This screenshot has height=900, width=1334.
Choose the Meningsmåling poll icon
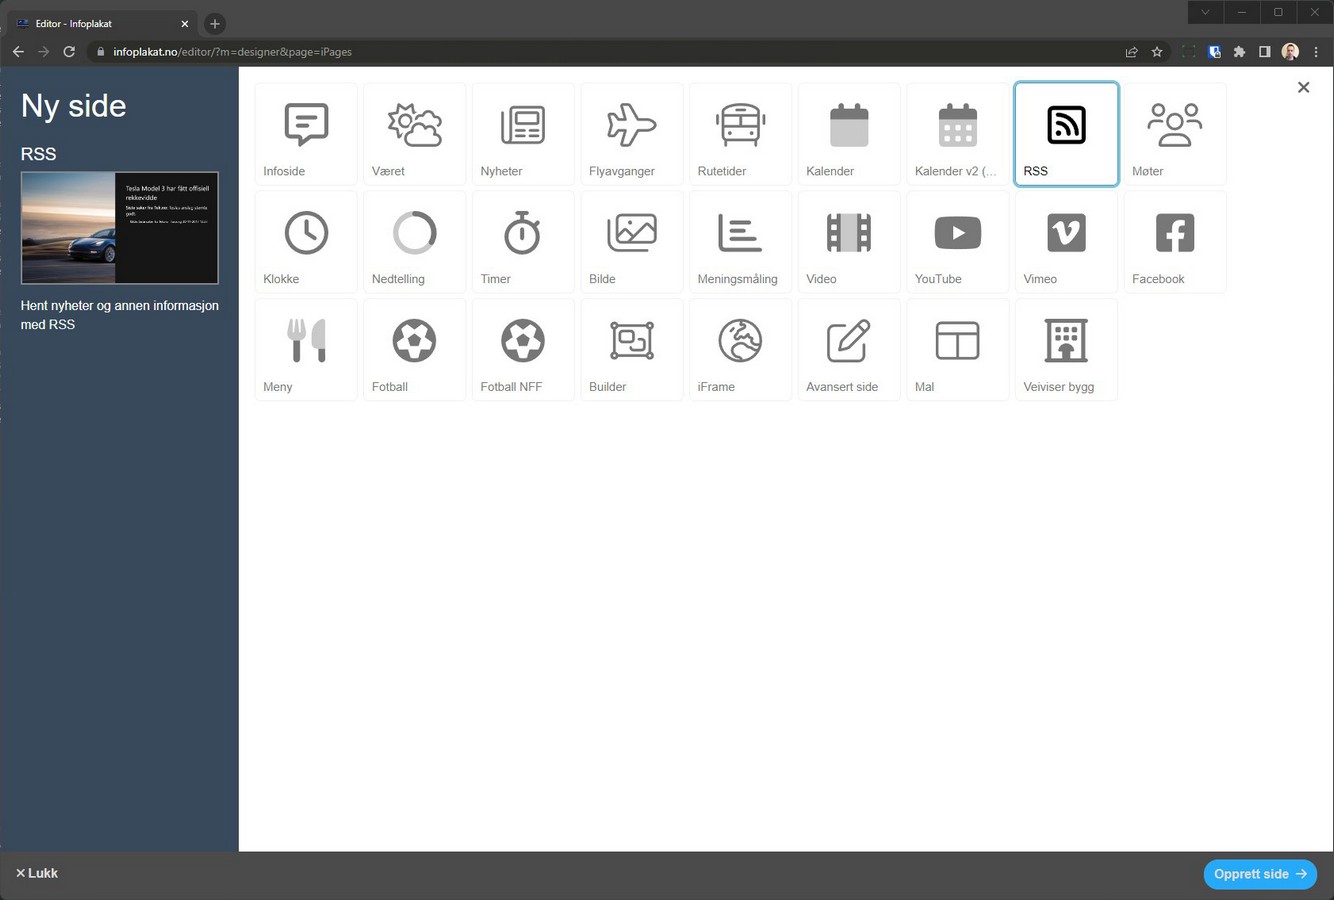[x=740, y=242]
